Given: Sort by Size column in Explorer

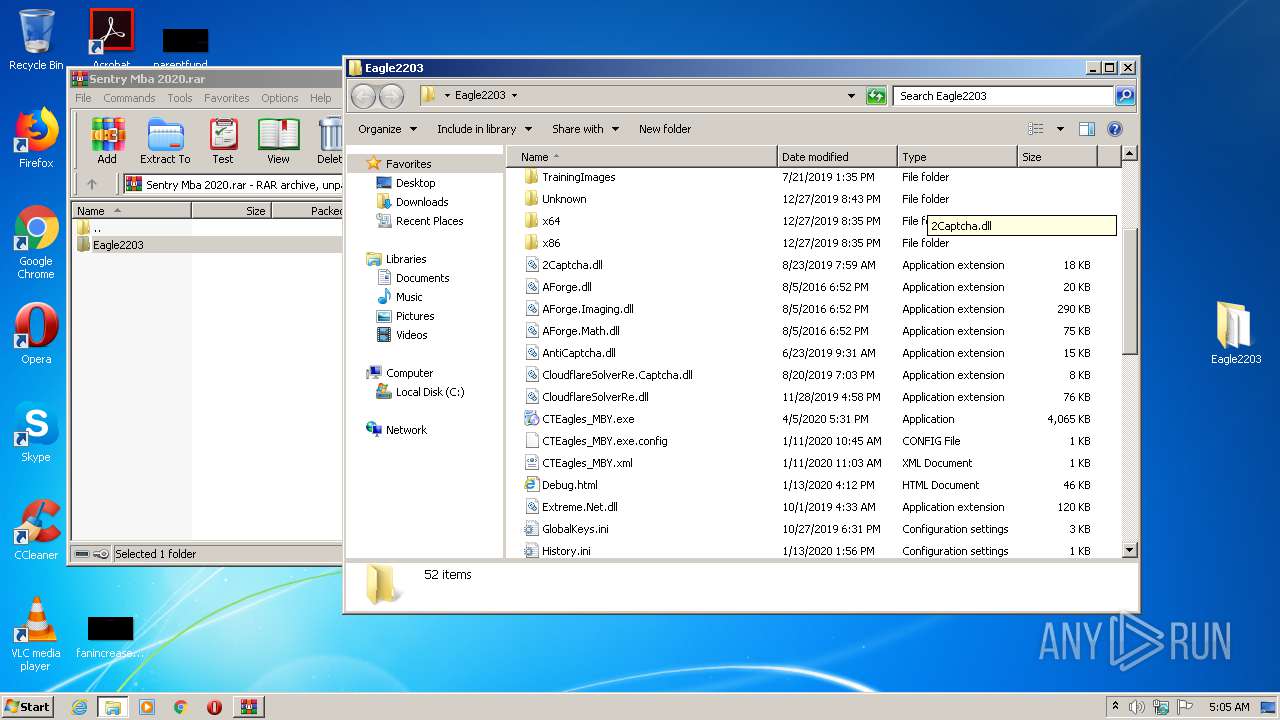Looking at the screenshot, I should (x=1057, y=157).
